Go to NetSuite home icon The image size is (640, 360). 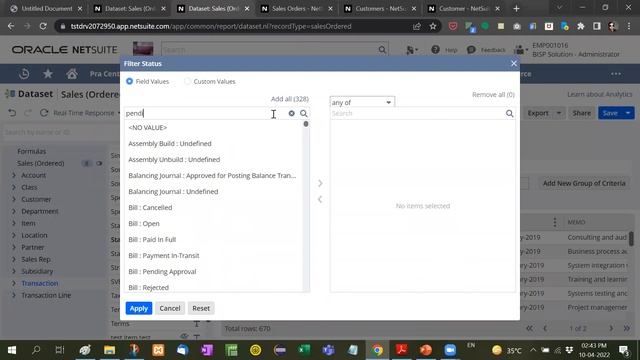[x=72, y=73]
